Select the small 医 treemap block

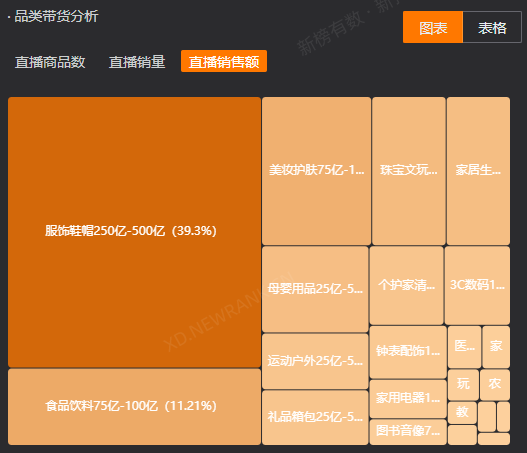[x=464, y=347]
